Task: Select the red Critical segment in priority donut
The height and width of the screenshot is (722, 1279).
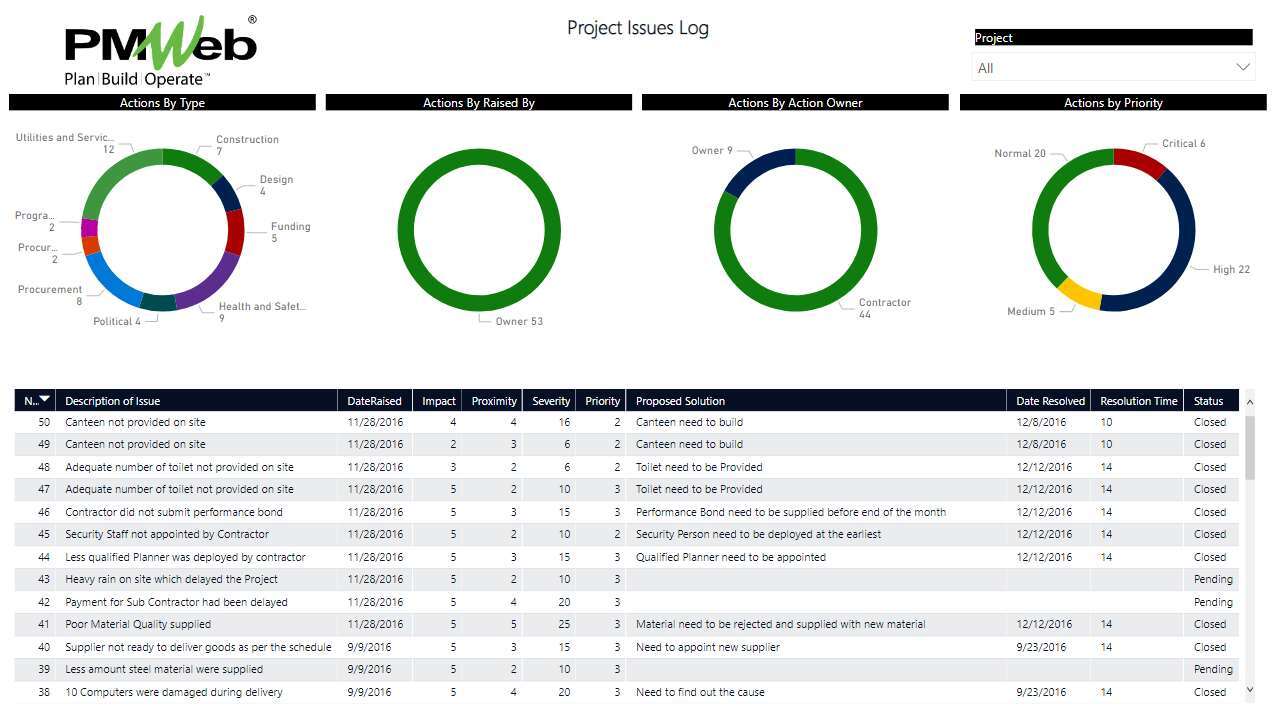Action: (x=1139, y=161)
